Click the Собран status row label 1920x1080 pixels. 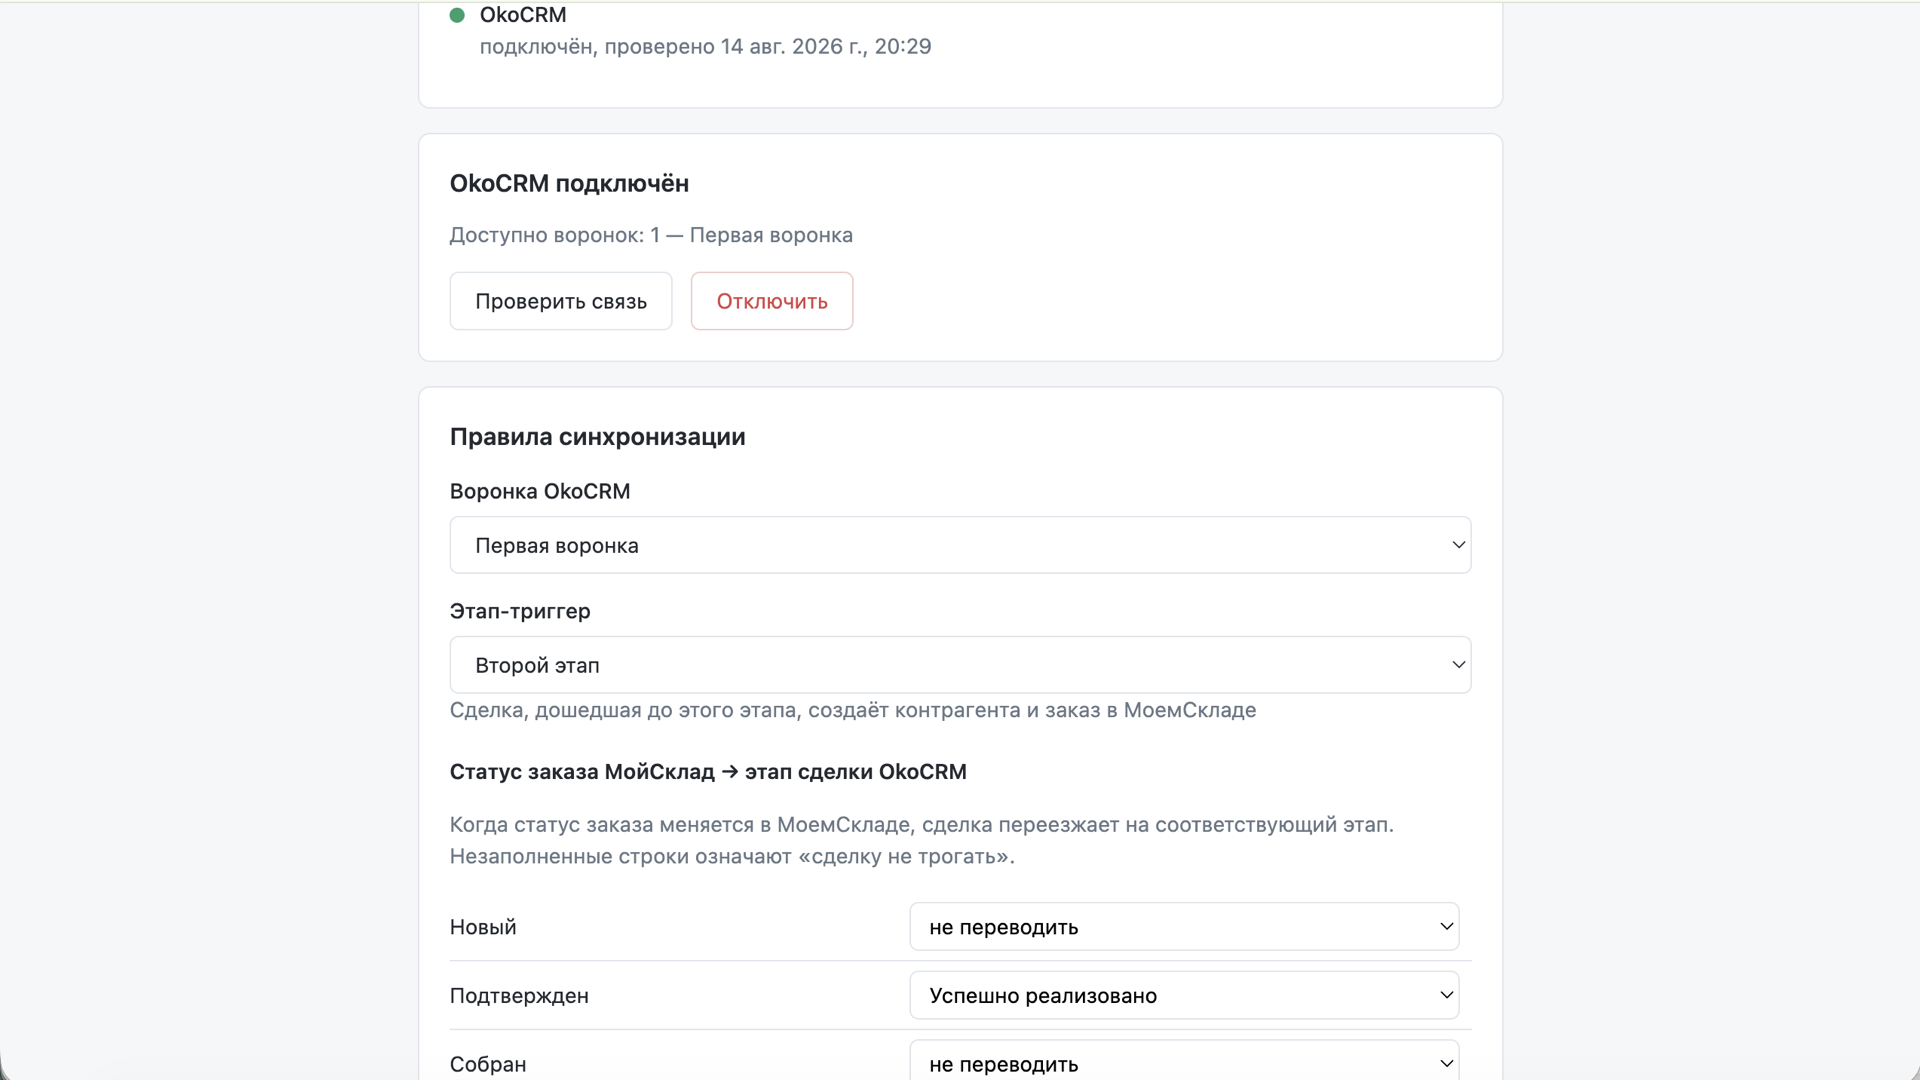[x=488, y=1064]
